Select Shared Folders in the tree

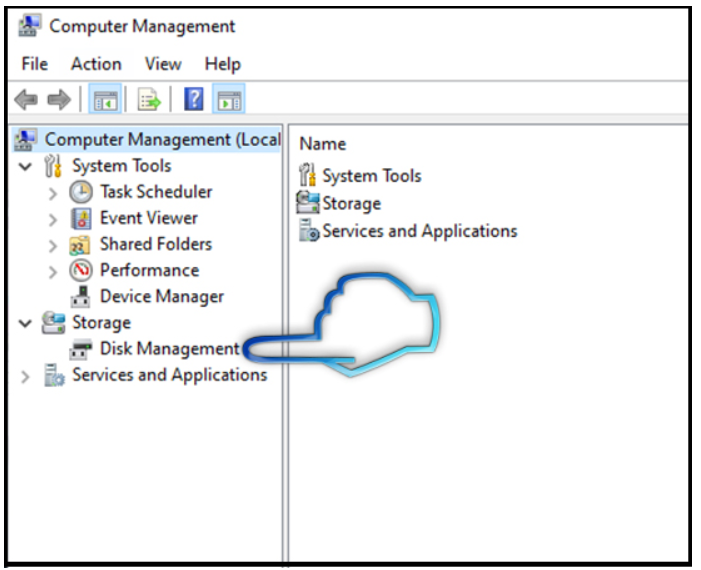click(156, 244)
